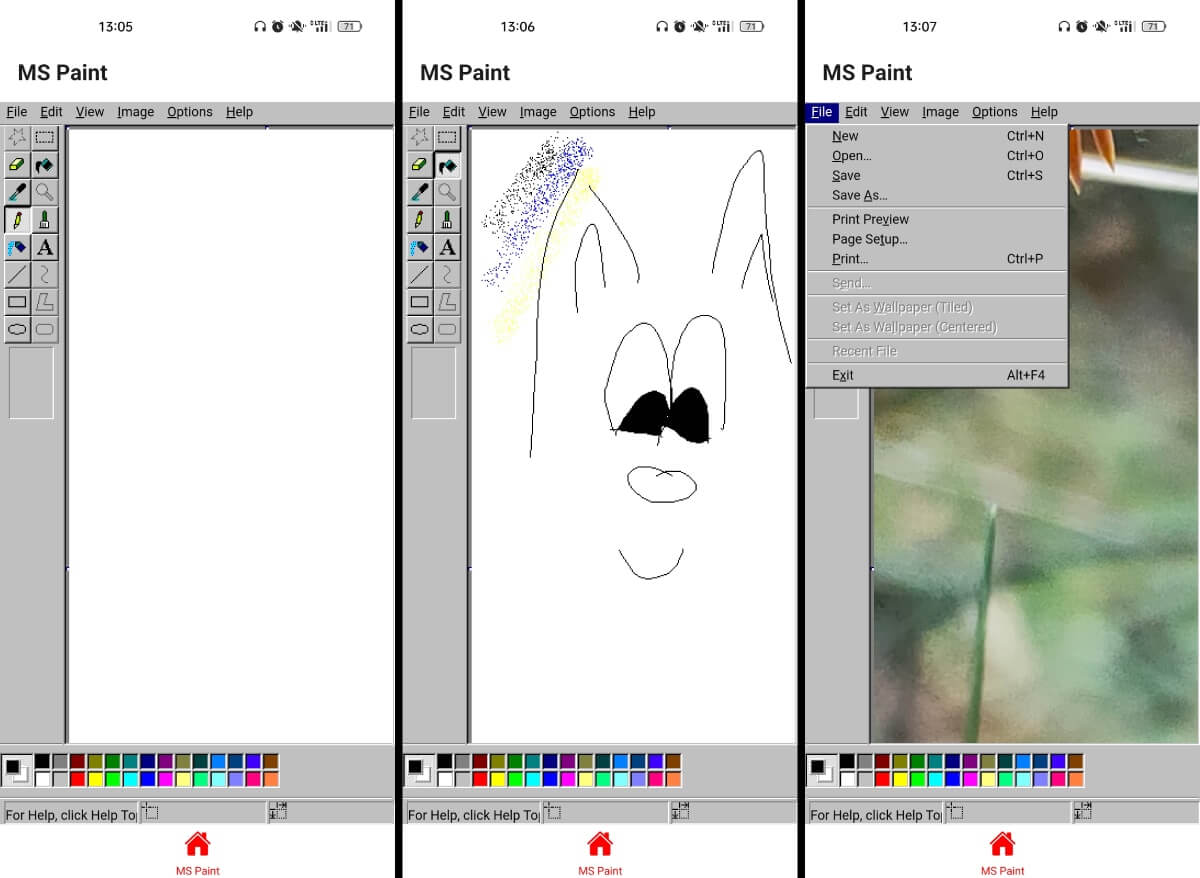Select the Curve tool
This screenshot has height=878, width=1200.
[45, 274]
